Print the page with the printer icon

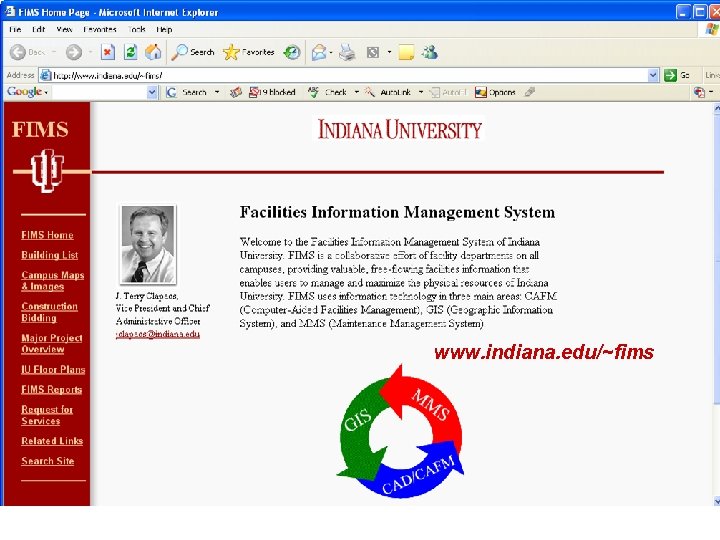coord(347,52)
